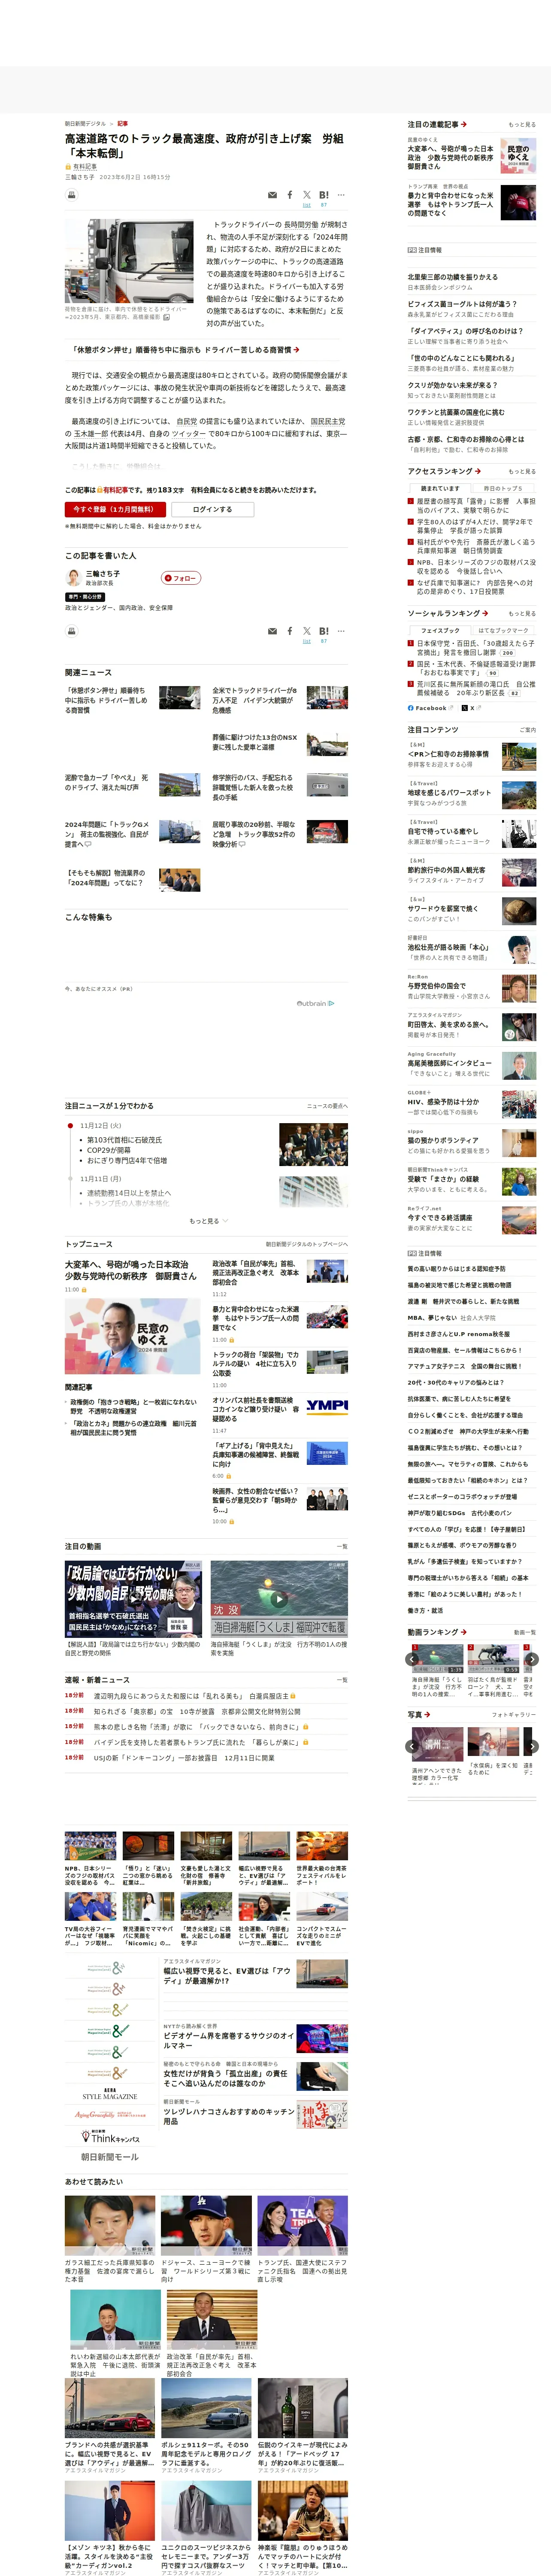Open the フォトギャラリー link
This screenshot has width=551, height=2576.
pyautogui.click(x=514, y=1716)
